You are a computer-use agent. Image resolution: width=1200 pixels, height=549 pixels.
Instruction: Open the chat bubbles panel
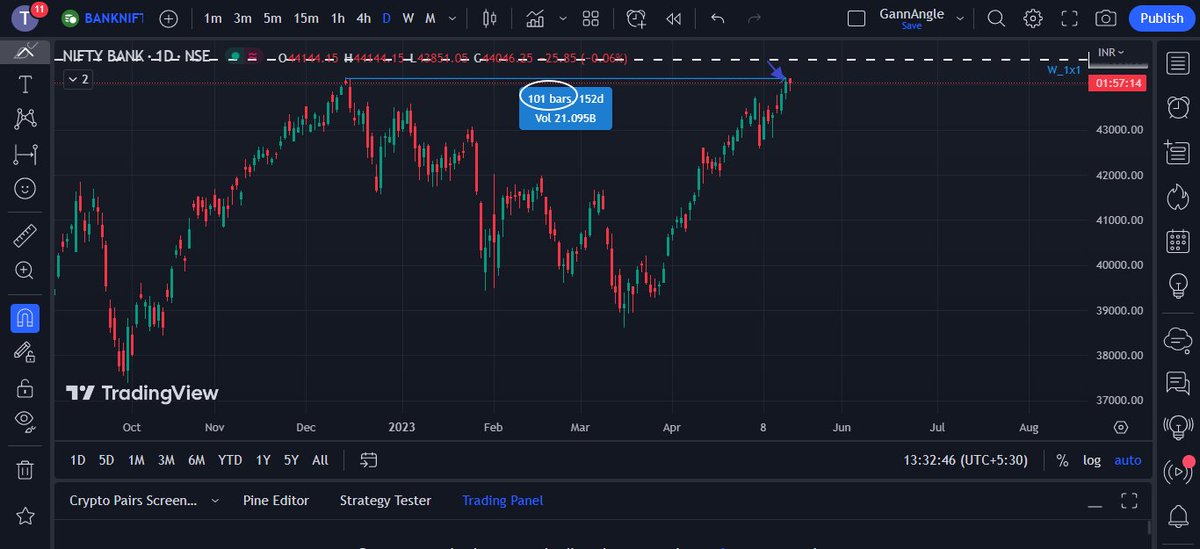pyautogui.click(x=1177, y=382)
